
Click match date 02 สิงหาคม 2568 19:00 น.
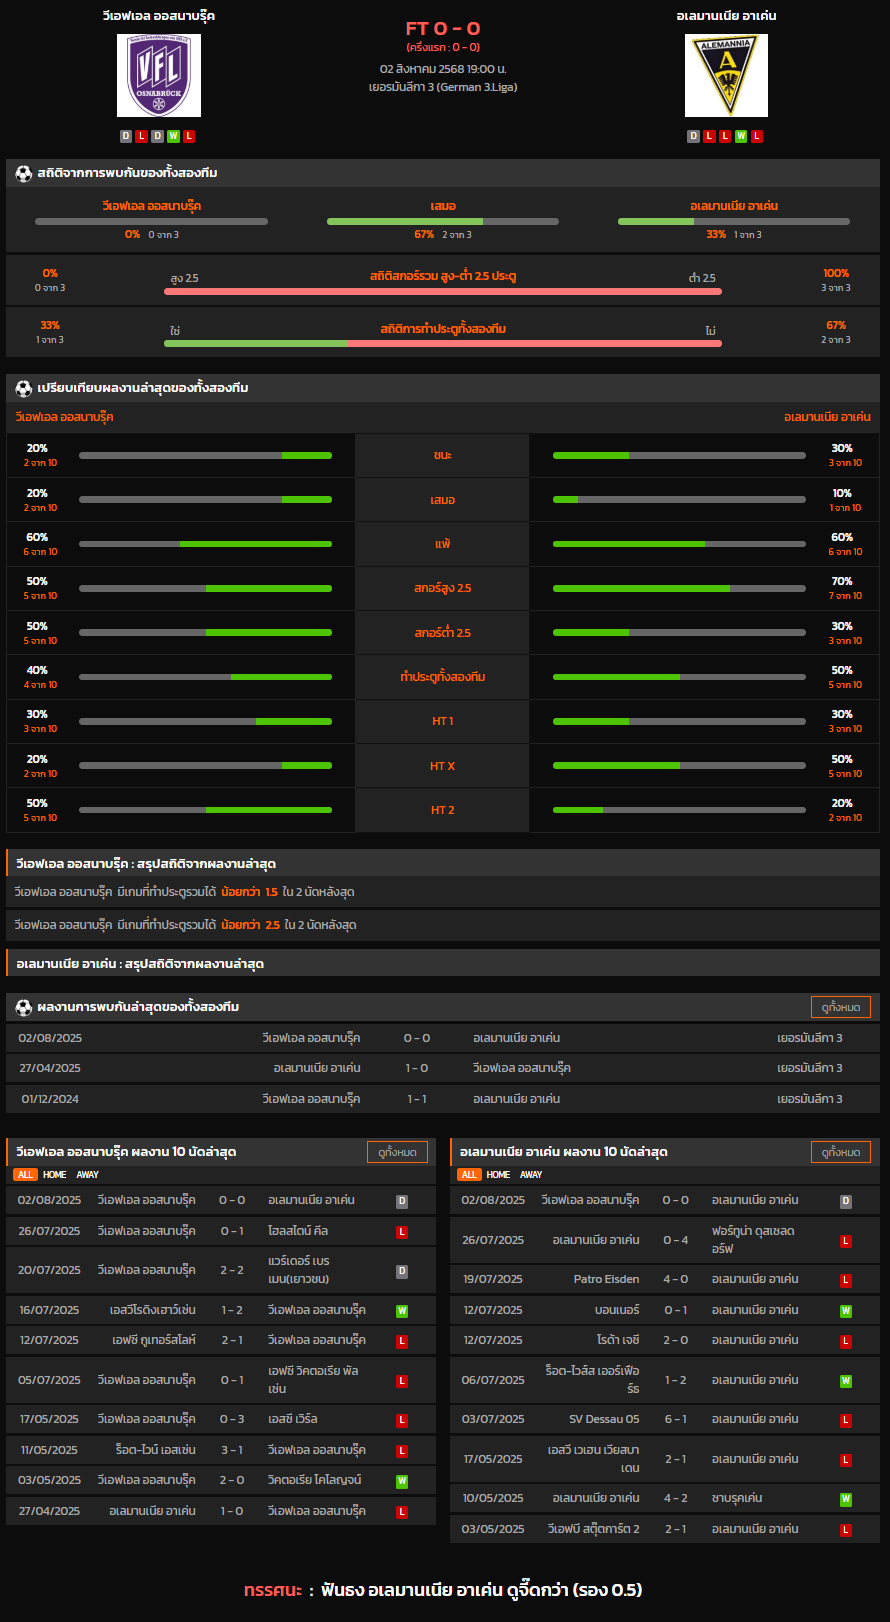point(443,69)
